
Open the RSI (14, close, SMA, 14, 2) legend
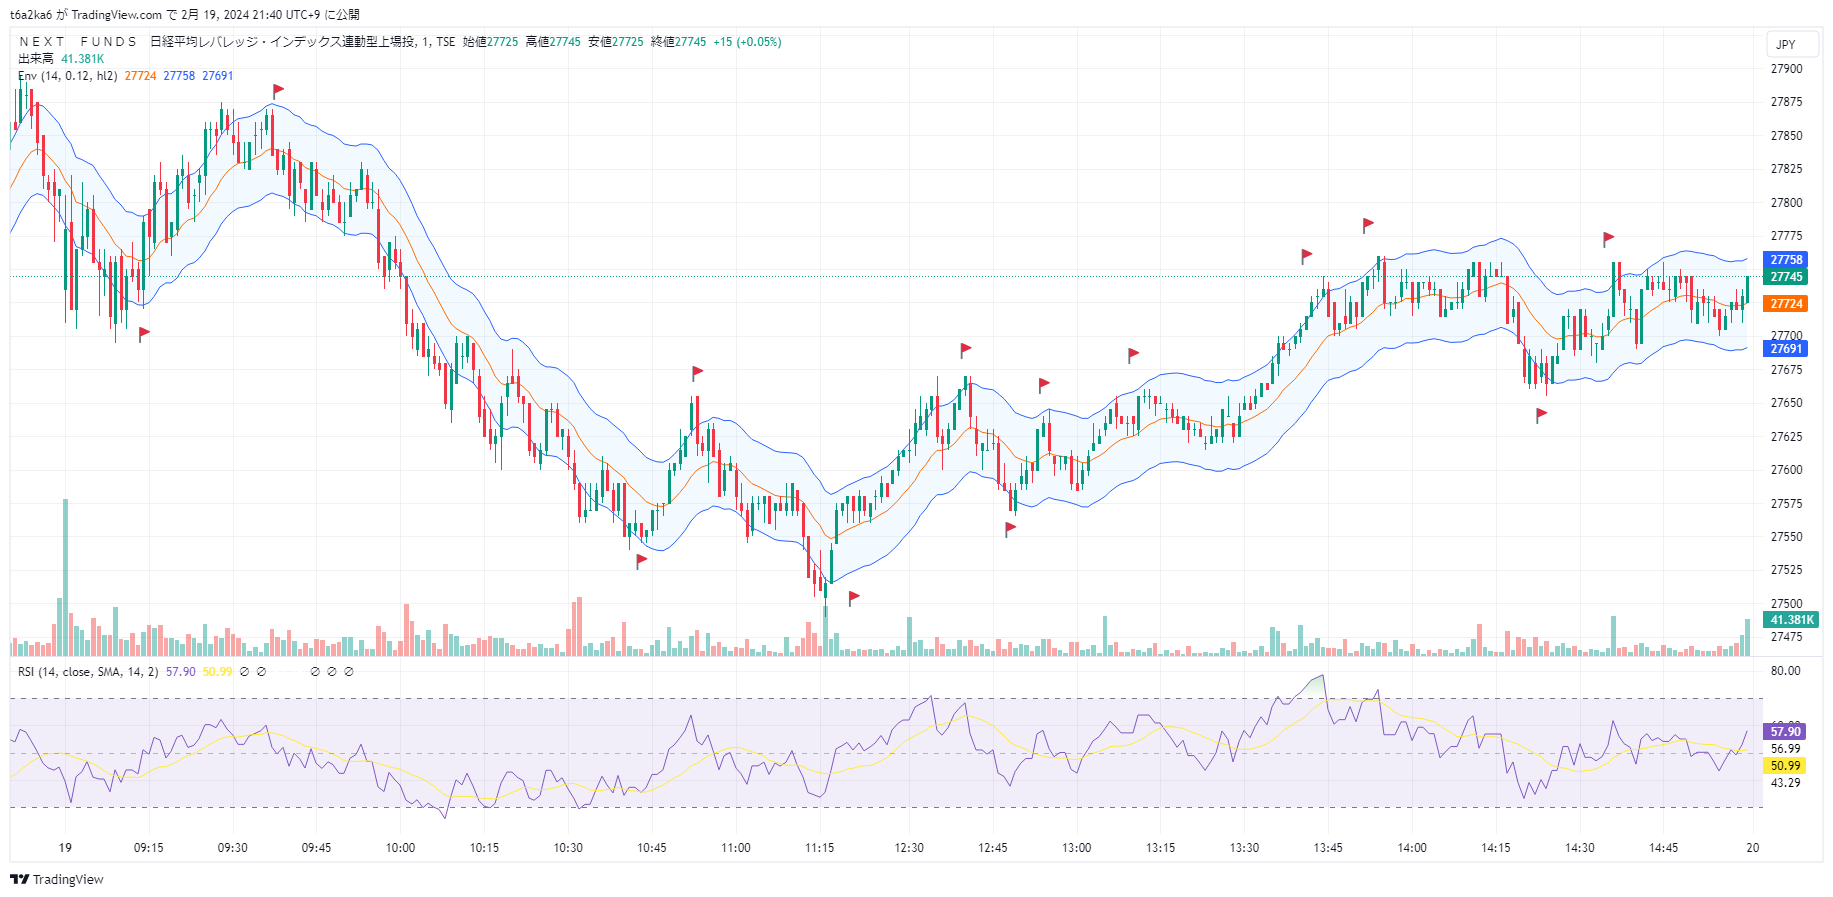click(88, 672)
